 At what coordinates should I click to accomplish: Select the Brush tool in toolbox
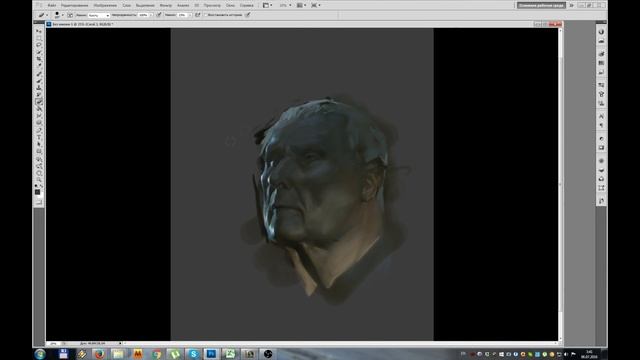[39, 80]
